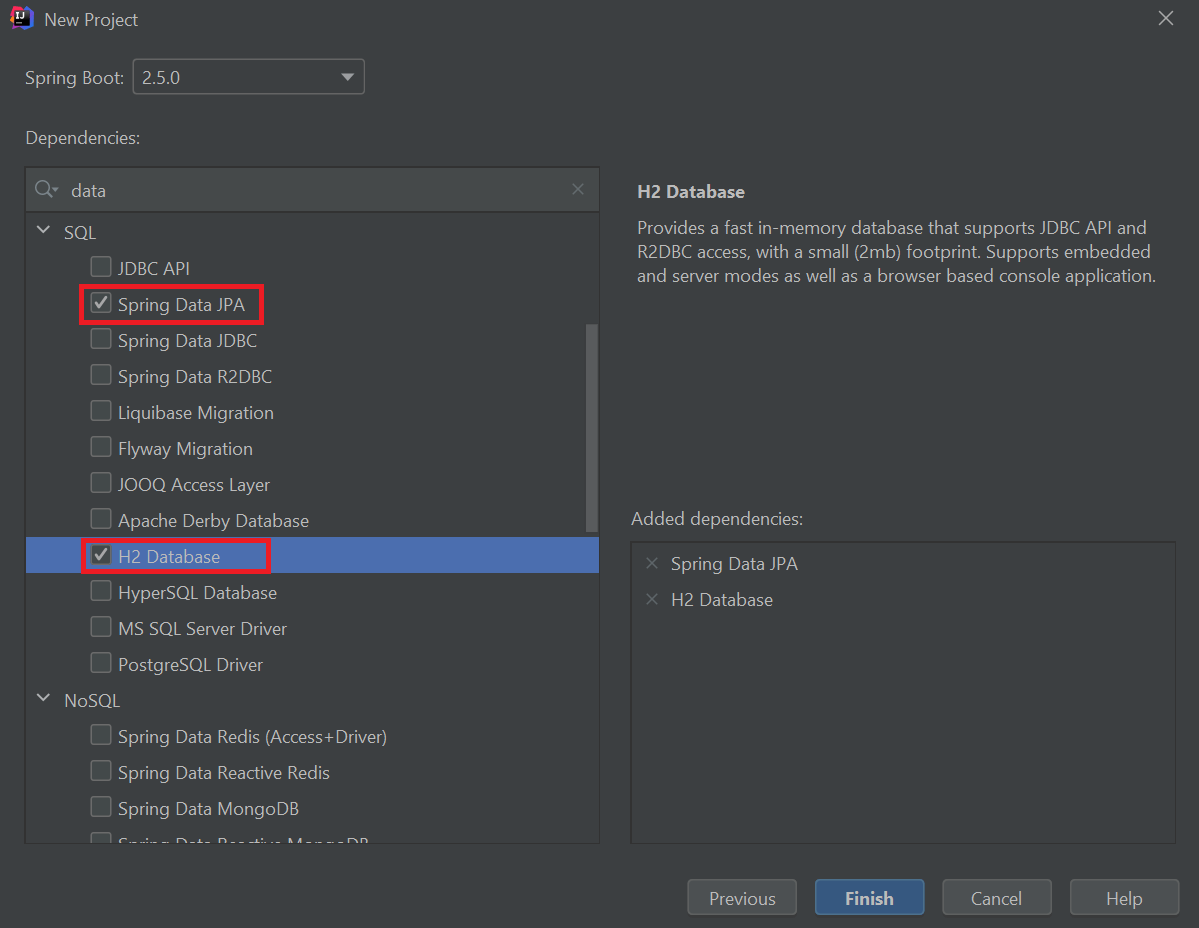Click the search magnifier icon in dependencies
This screenshot has height=928, width=1199.
45,190
